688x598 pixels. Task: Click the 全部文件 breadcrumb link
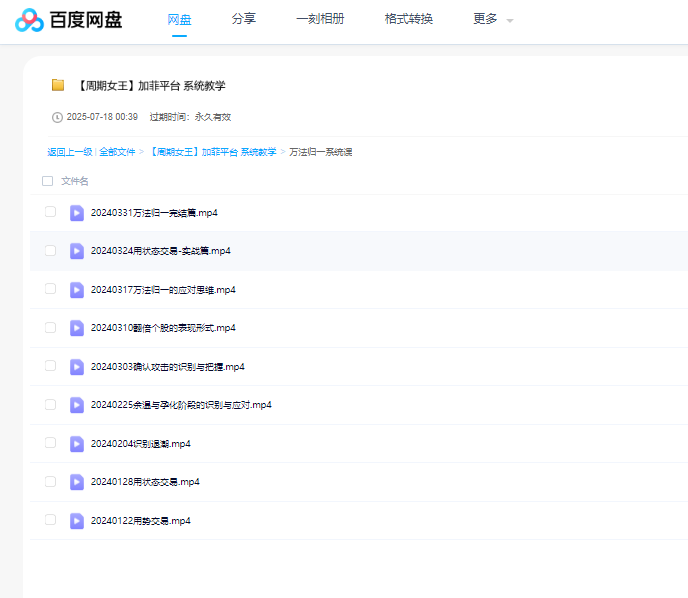point(117,152)
